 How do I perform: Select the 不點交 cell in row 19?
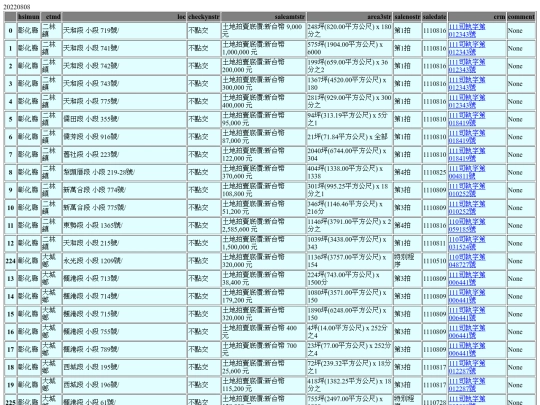point(204,385)
